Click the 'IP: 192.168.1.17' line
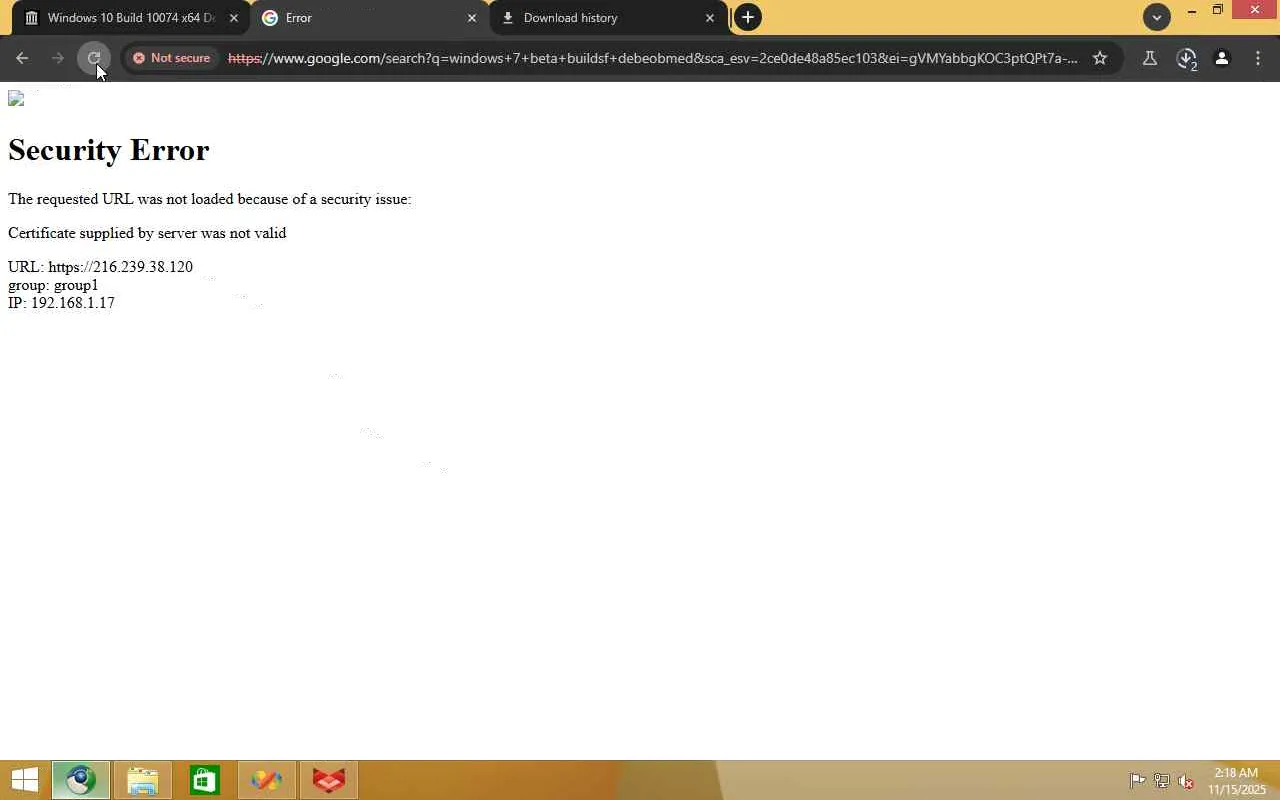 61,303
